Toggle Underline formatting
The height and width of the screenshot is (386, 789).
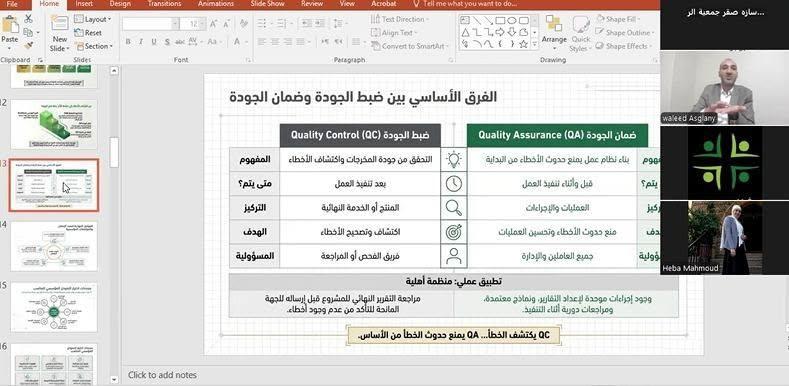(x=154, y=42)
